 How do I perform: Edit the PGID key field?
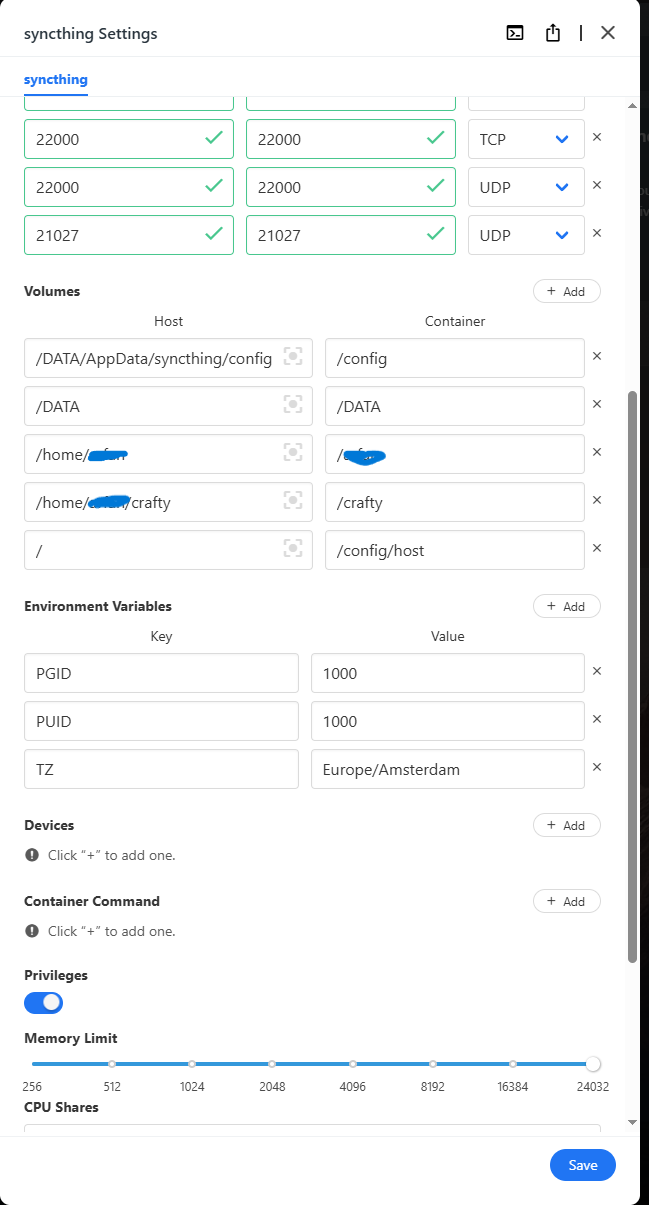tap(161, 673)
